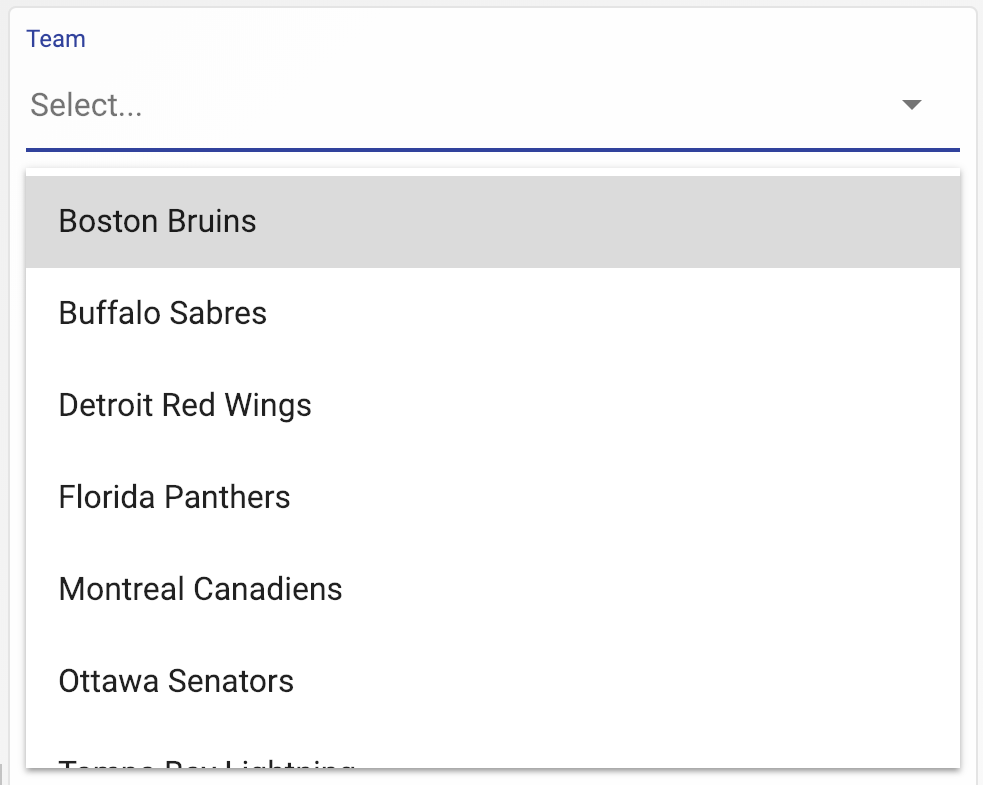Click the Montreal Canadiens list item
Viewport: 983px width, 785px height.
click(x=492, y=589)
